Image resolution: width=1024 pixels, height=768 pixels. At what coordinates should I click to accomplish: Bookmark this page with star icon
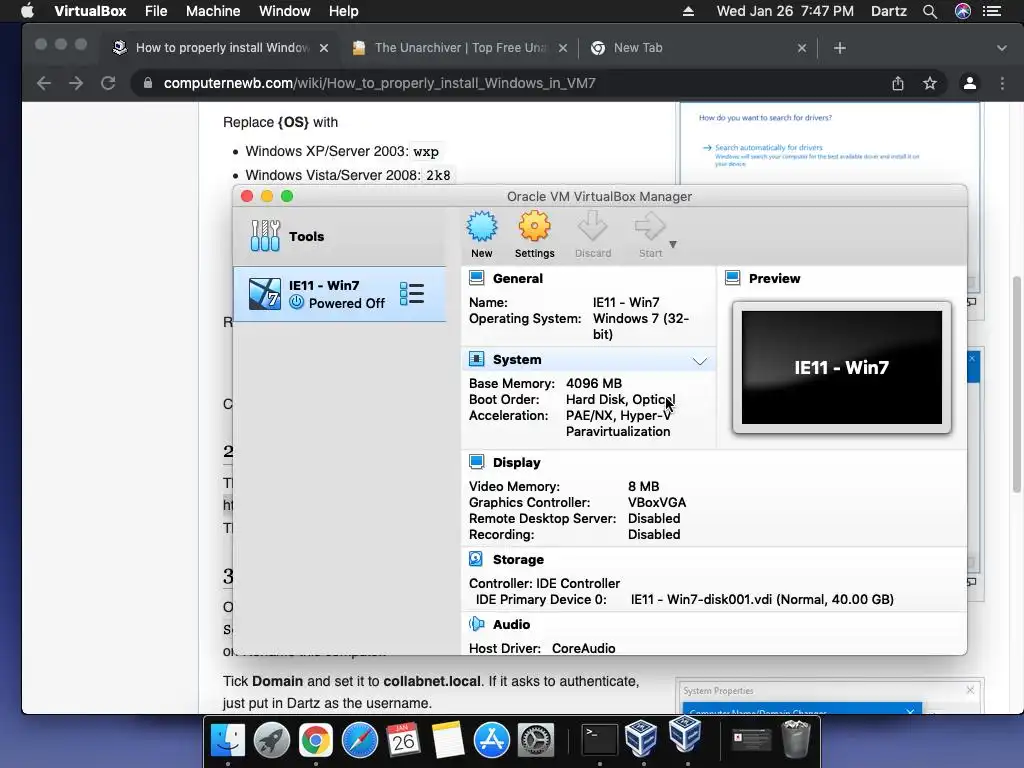930,83
